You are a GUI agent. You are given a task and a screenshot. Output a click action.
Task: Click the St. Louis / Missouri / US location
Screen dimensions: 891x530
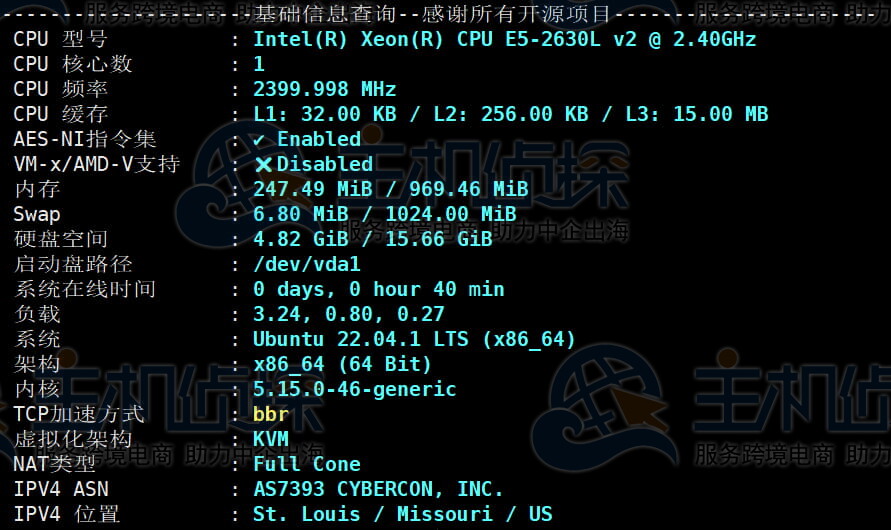click(402, 514)
